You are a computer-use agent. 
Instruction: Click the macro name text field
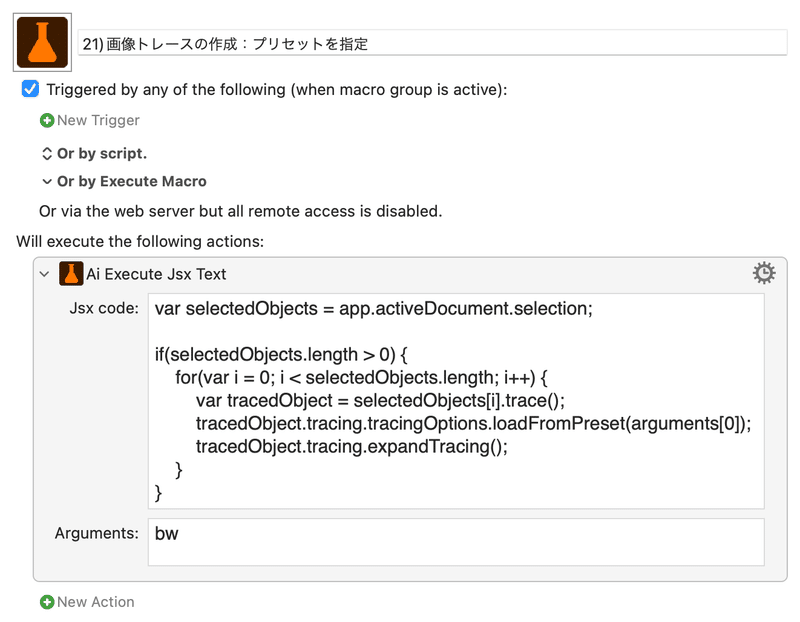click(432, 43)
